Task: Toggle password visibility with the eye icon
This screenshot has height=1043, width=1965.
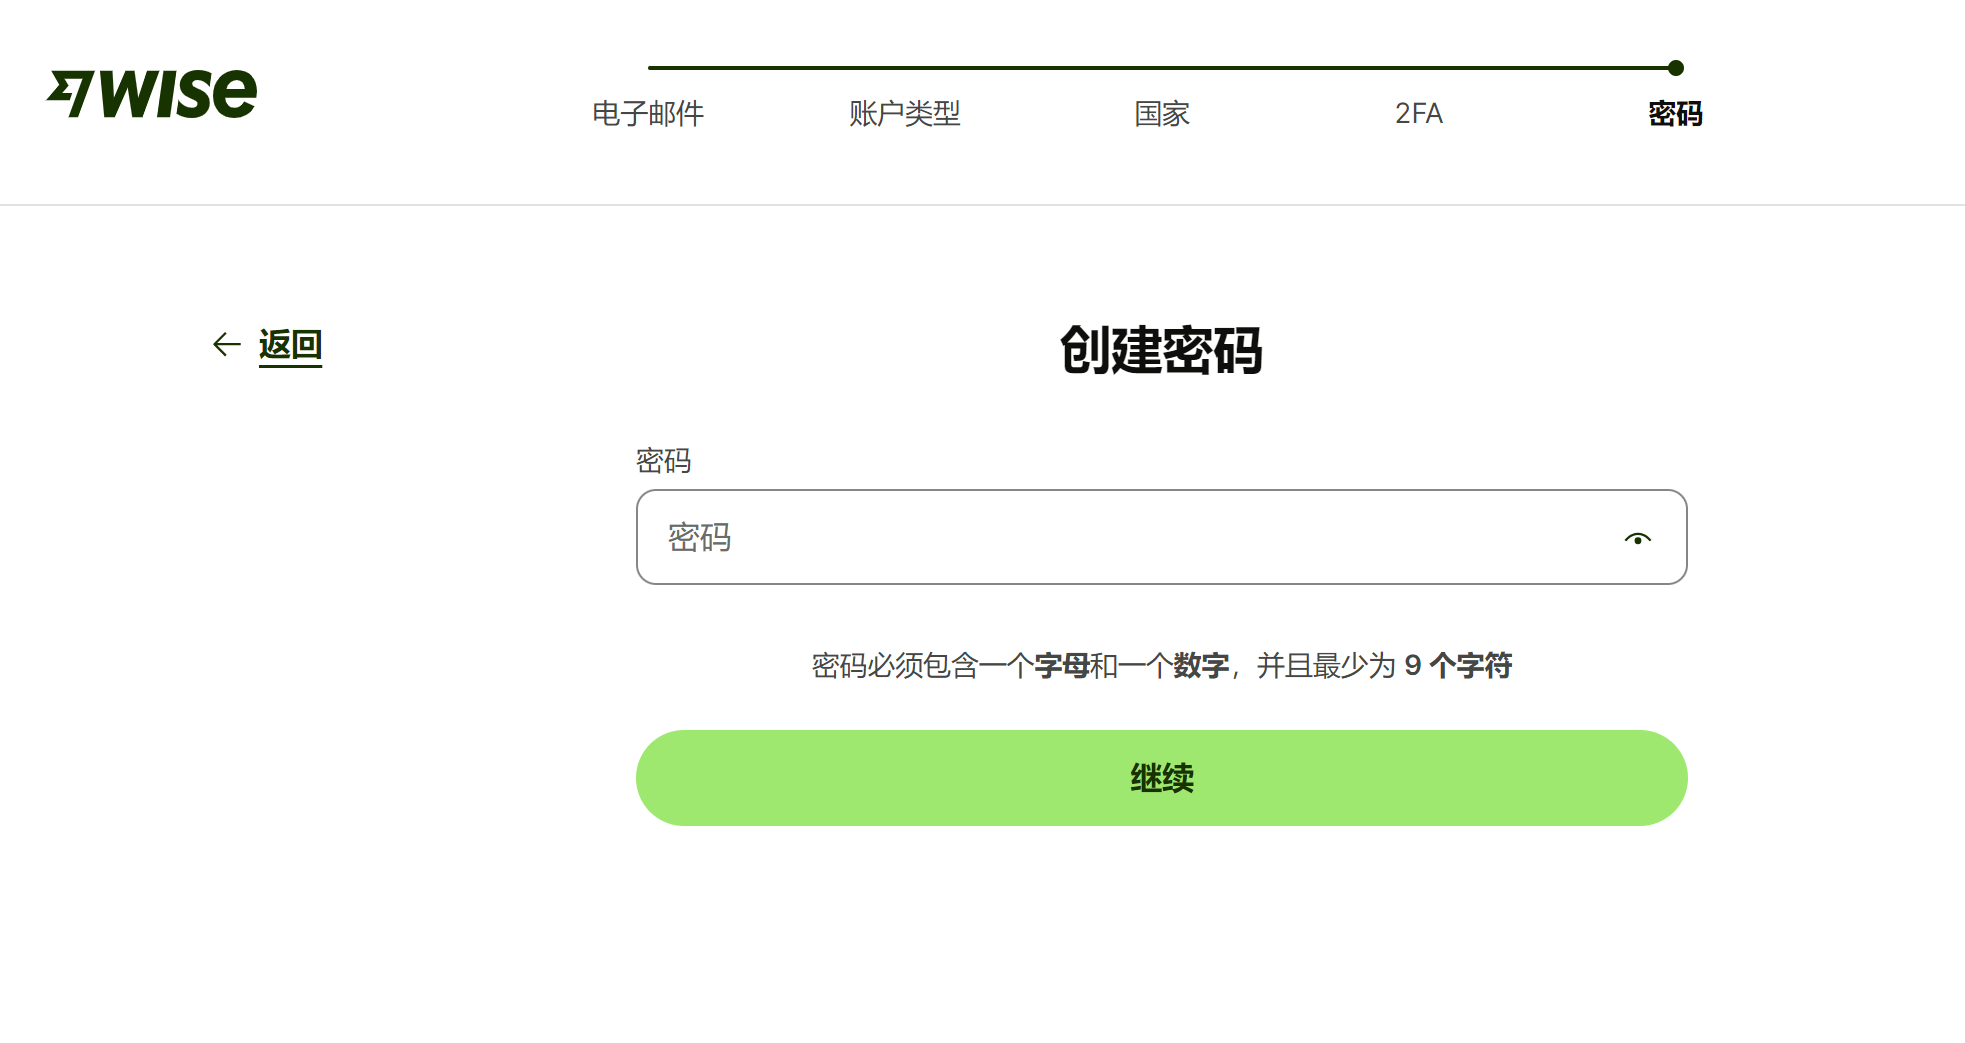Action: [1637, 539]
